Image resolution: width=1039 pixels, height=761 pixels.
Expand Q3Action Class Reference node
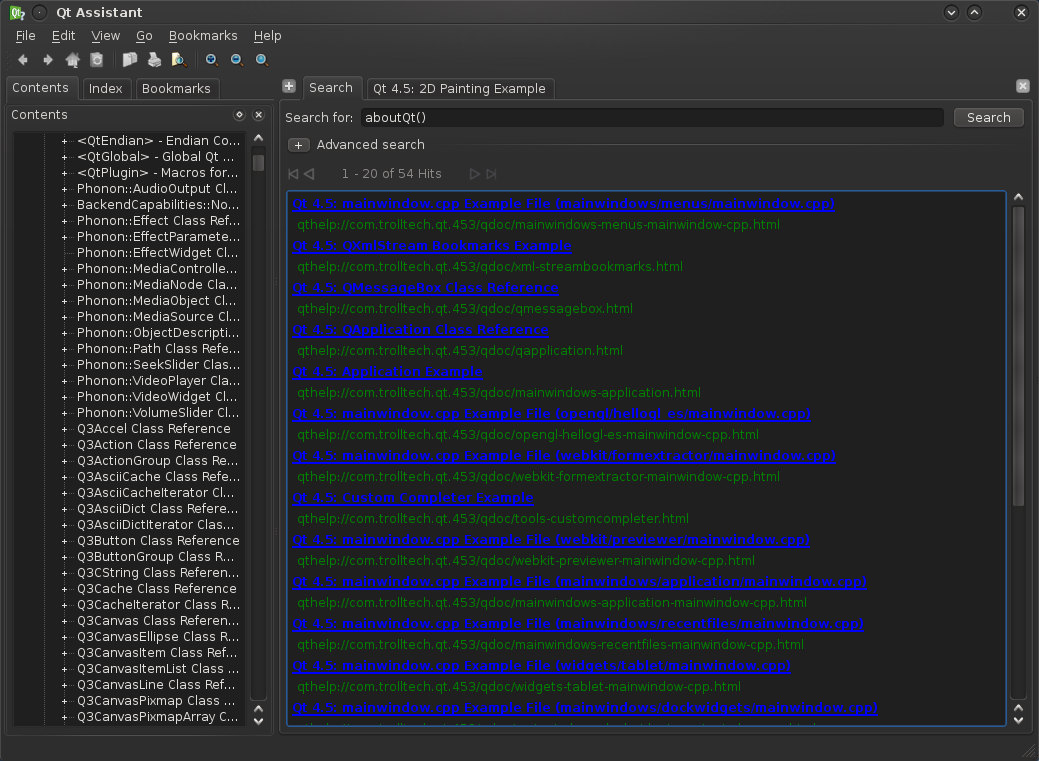(x=64, y=445)
